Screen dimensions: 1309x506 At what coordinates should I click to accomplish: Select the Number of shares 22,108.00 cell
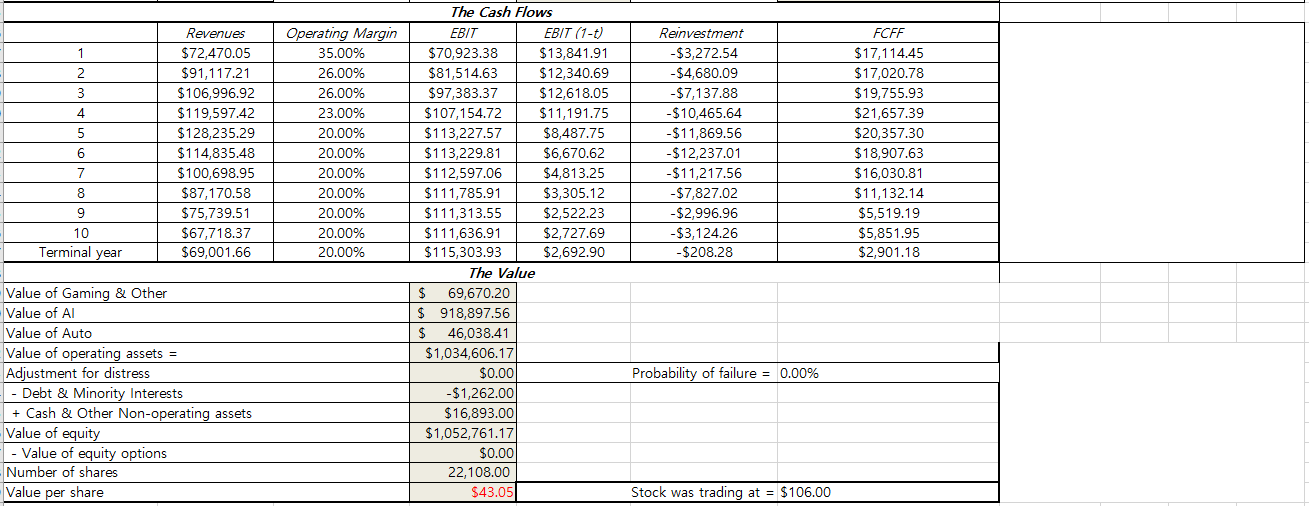coord(464,472)
